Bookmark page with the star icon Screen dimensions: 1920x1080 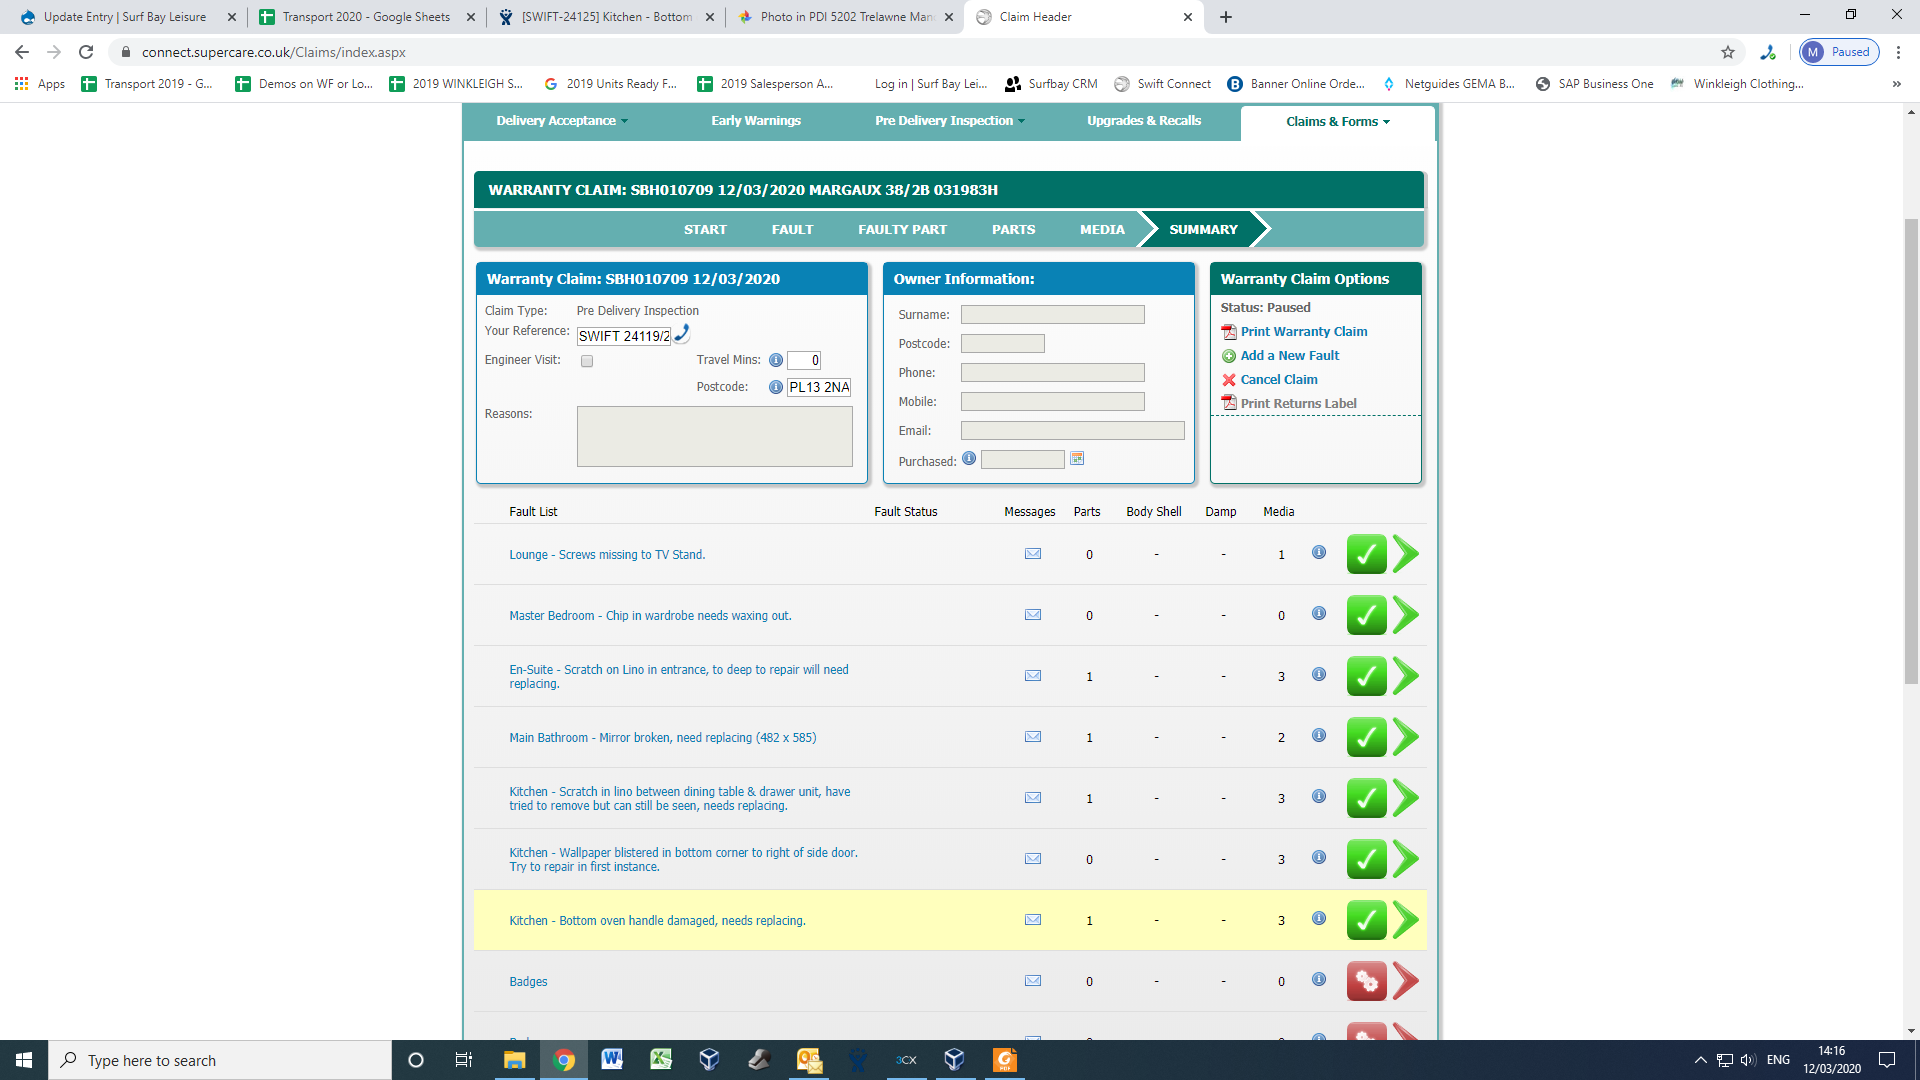pyautogui.click(x=1728, y=52)
